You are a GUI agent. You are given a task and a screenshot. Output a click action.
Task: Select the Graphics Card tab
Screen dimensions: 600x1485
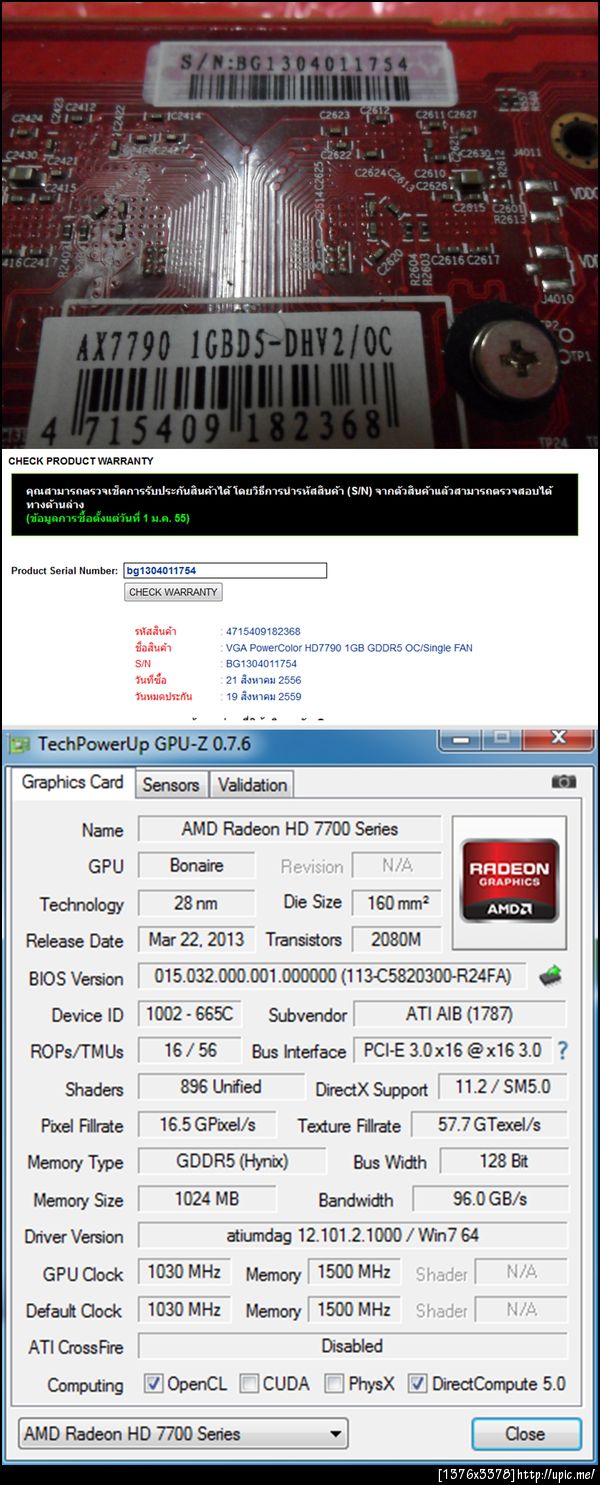pyautogui.click(x=72, y=783)
